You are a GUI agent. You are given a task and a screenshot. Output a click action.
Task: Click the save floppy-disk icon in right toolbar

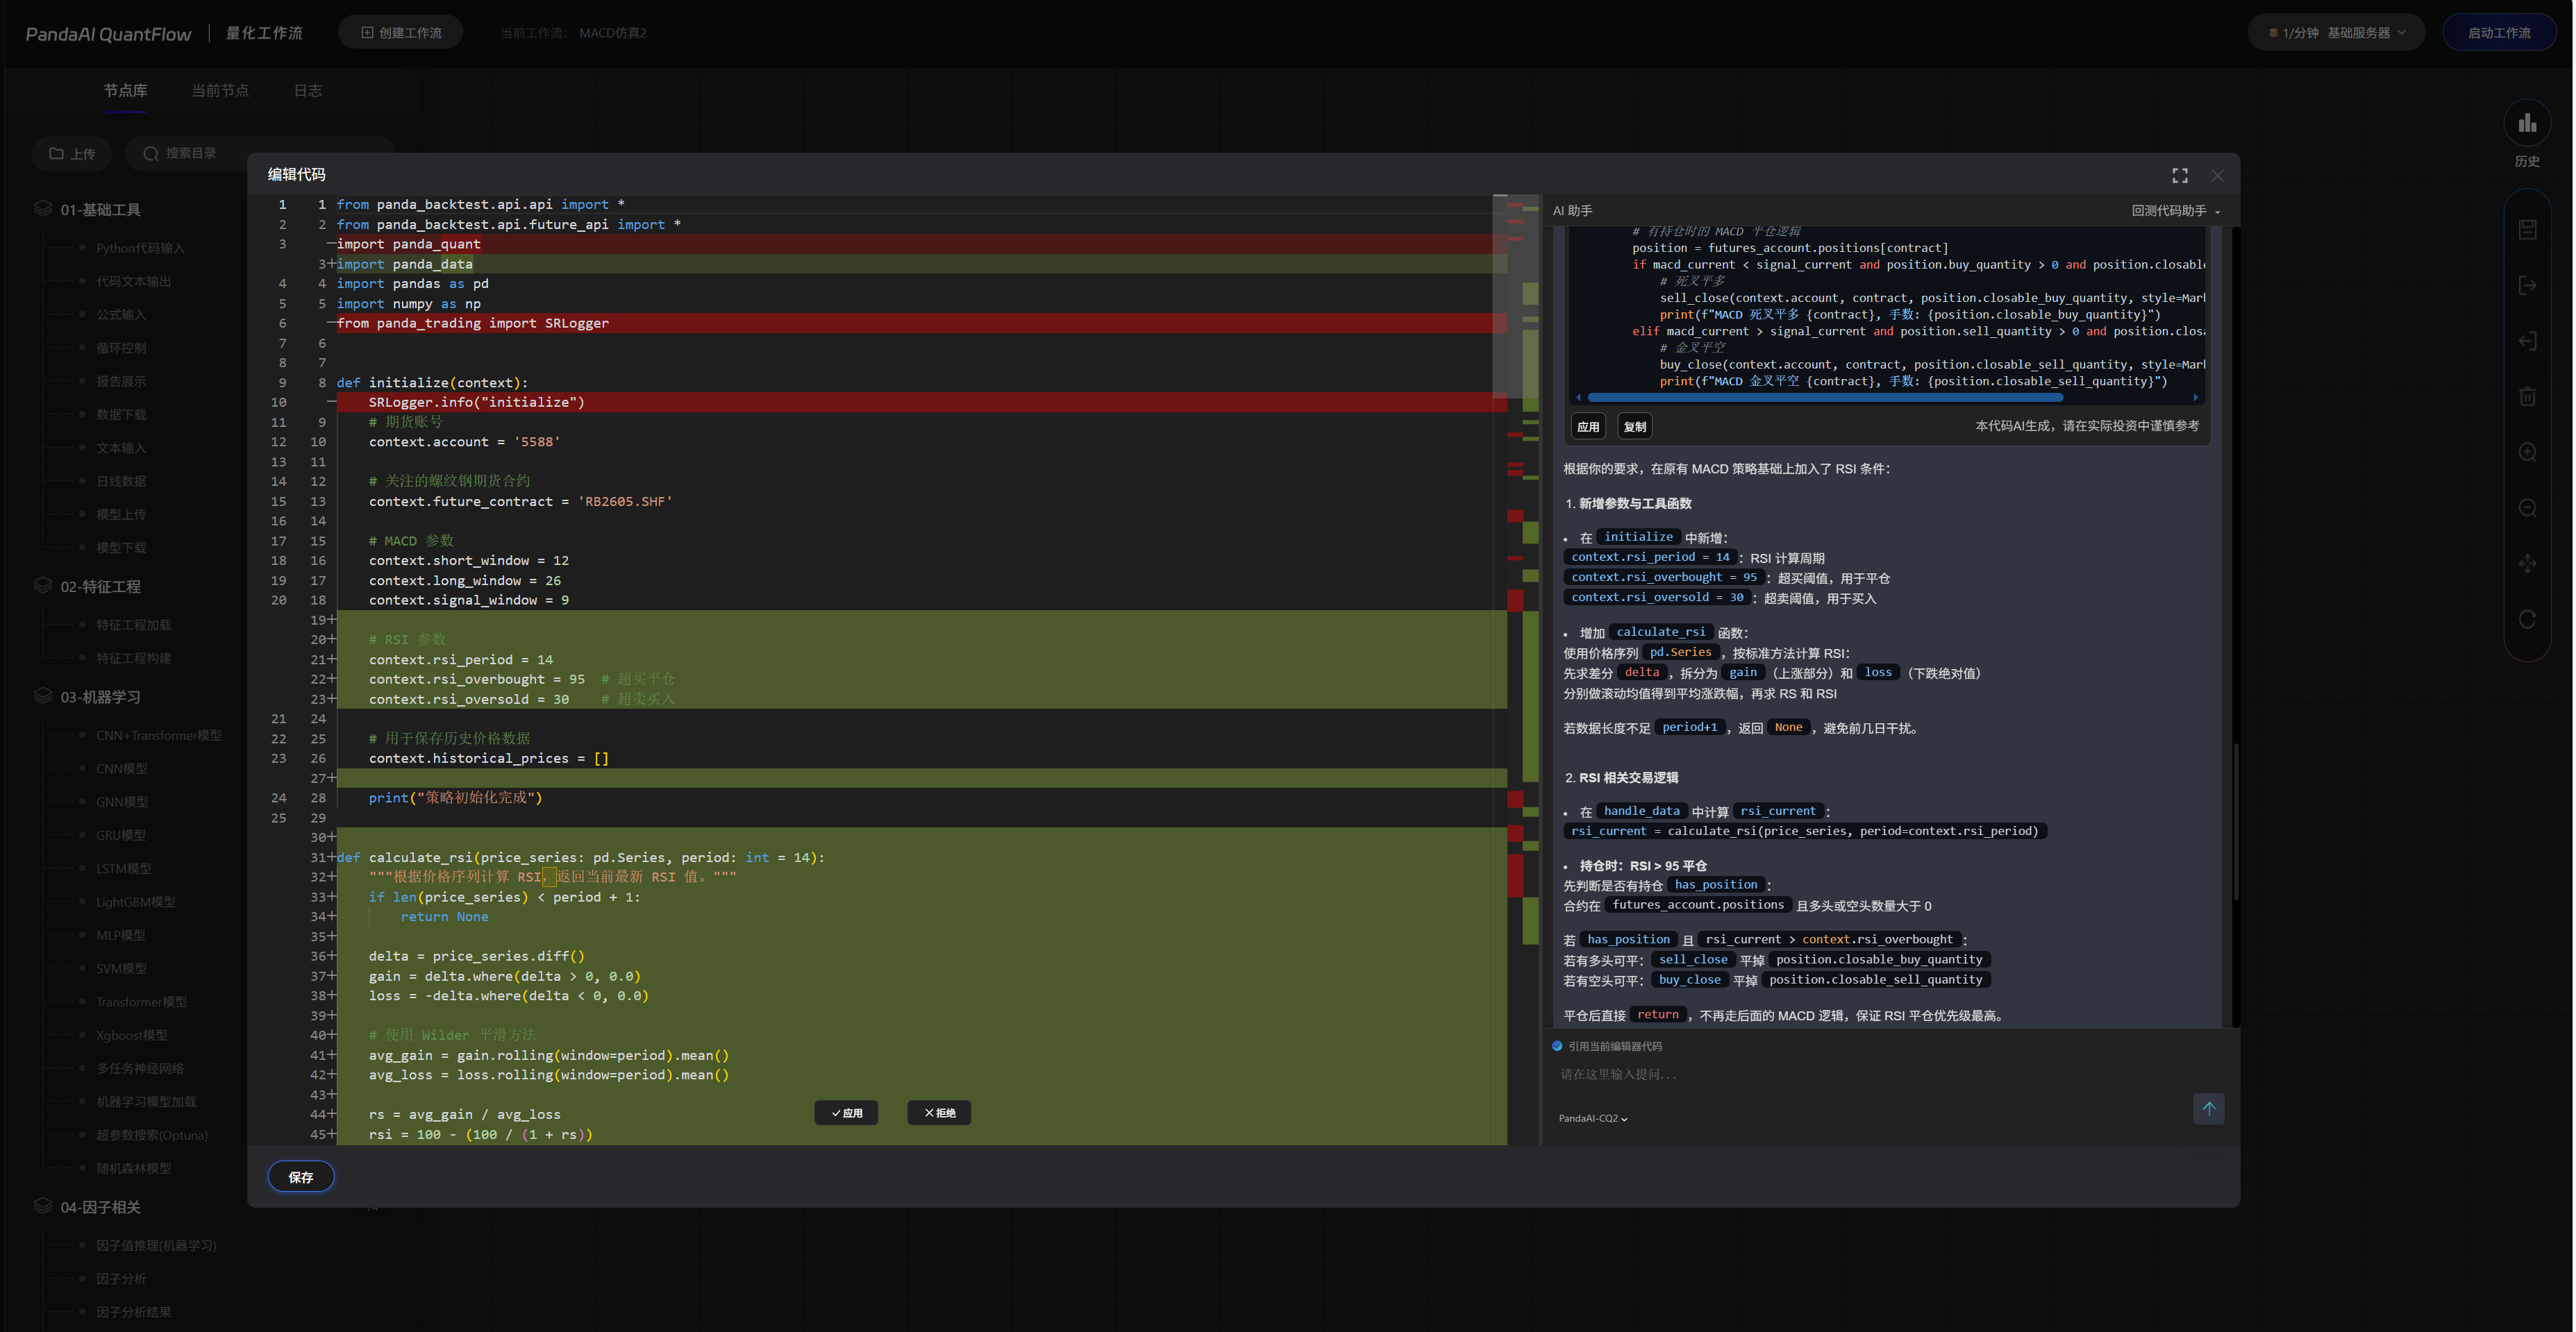2527,230
